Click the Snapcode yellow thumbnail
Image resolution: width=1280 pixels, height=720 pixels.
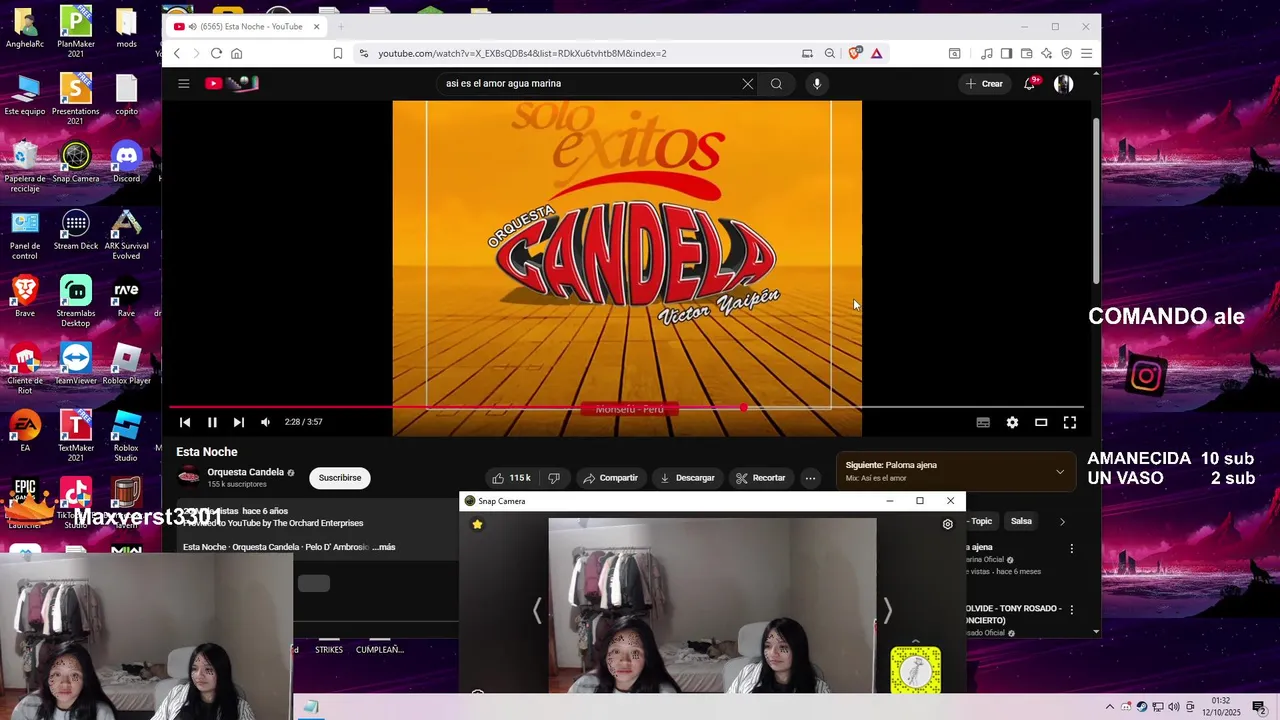click(x=915, y=670)
